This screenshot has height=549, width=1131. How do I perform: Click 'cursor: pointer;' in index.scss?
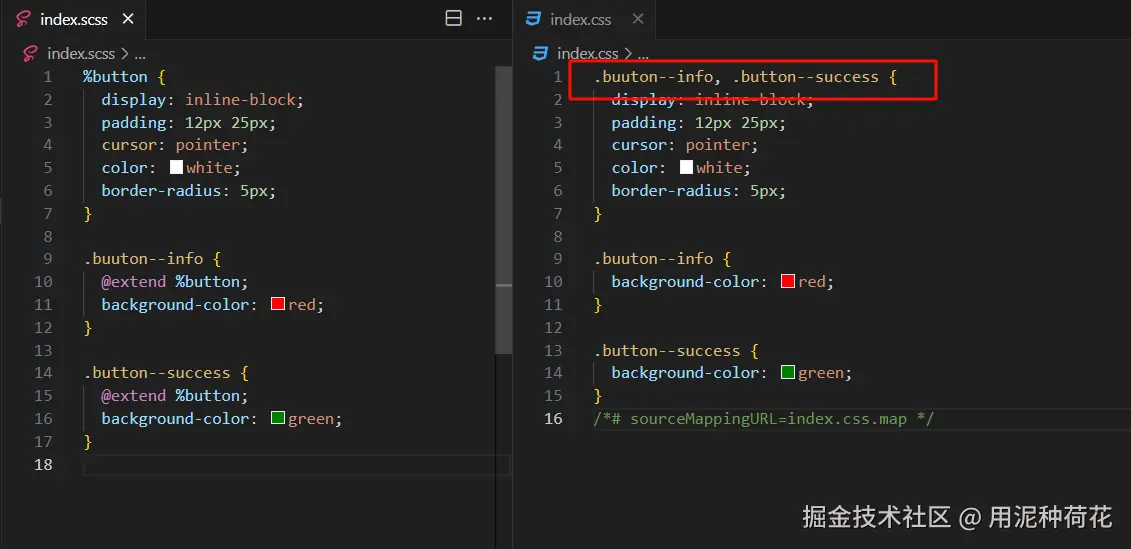(175, 144)
